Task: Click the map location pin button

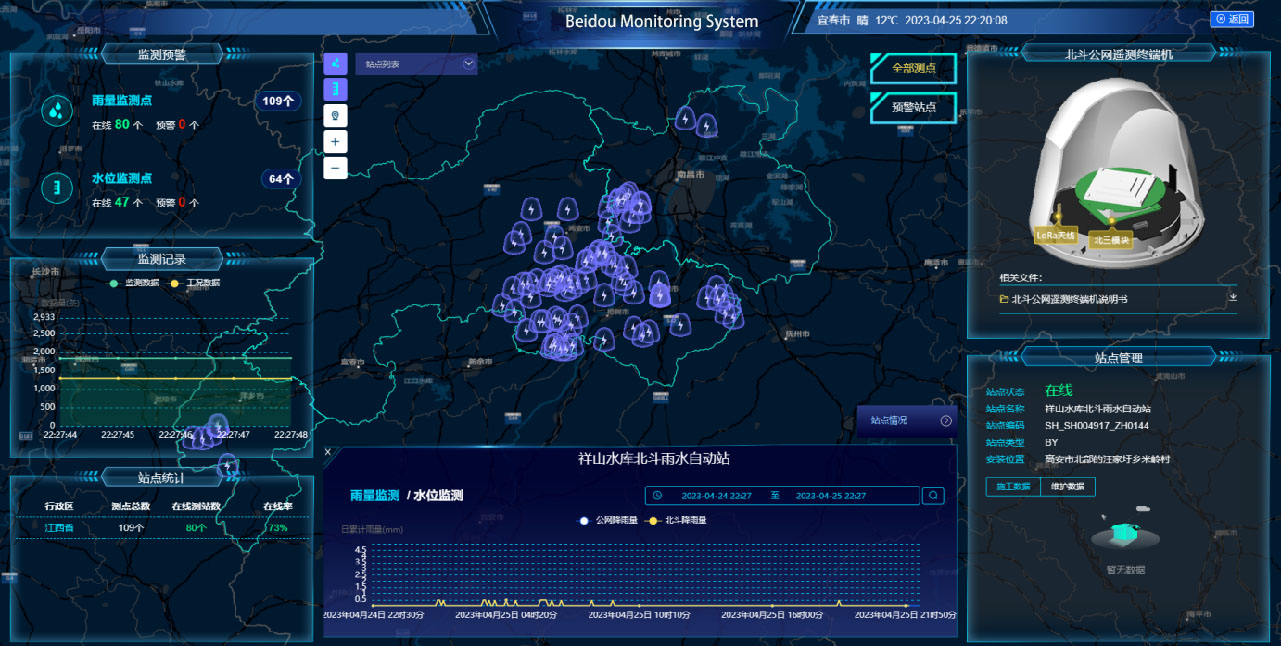Action: click(x=335, y=116)
